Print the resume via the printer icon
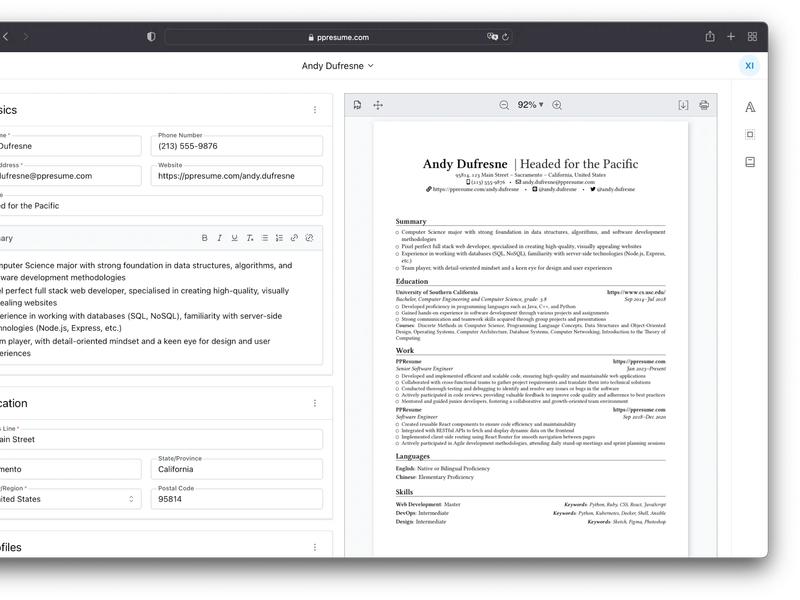Image resolution: width=800 pixels, height=600 pixels. pos(704,104)
